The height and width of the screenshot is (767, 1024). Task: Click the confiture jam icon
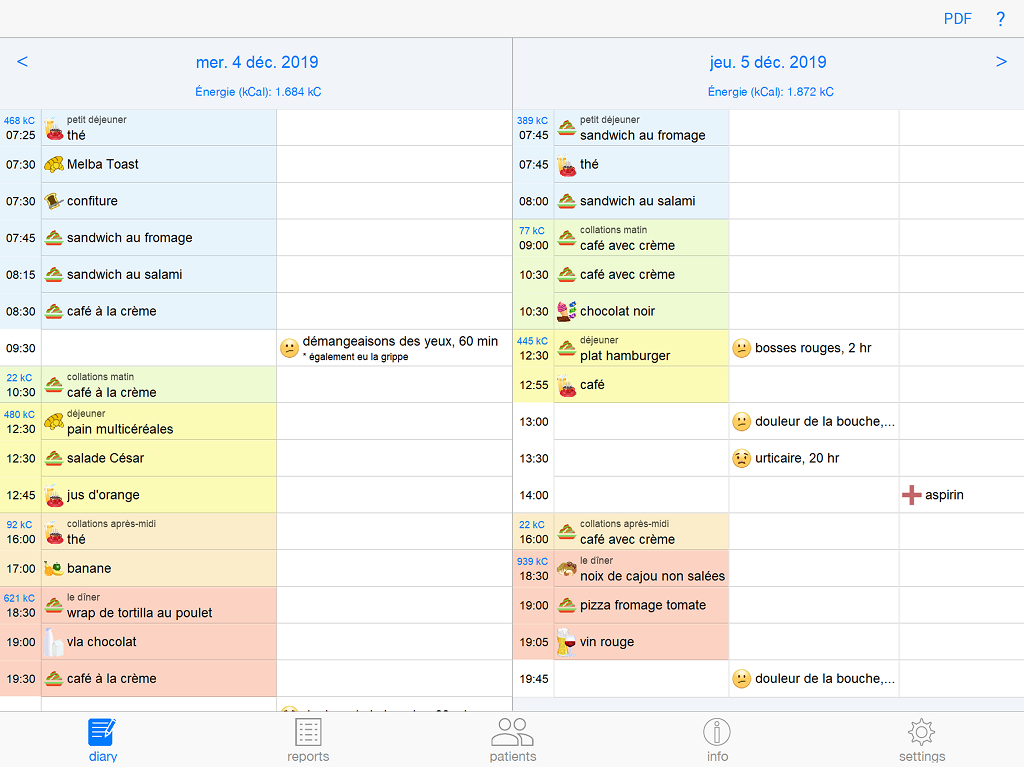[x=54, y=201]
